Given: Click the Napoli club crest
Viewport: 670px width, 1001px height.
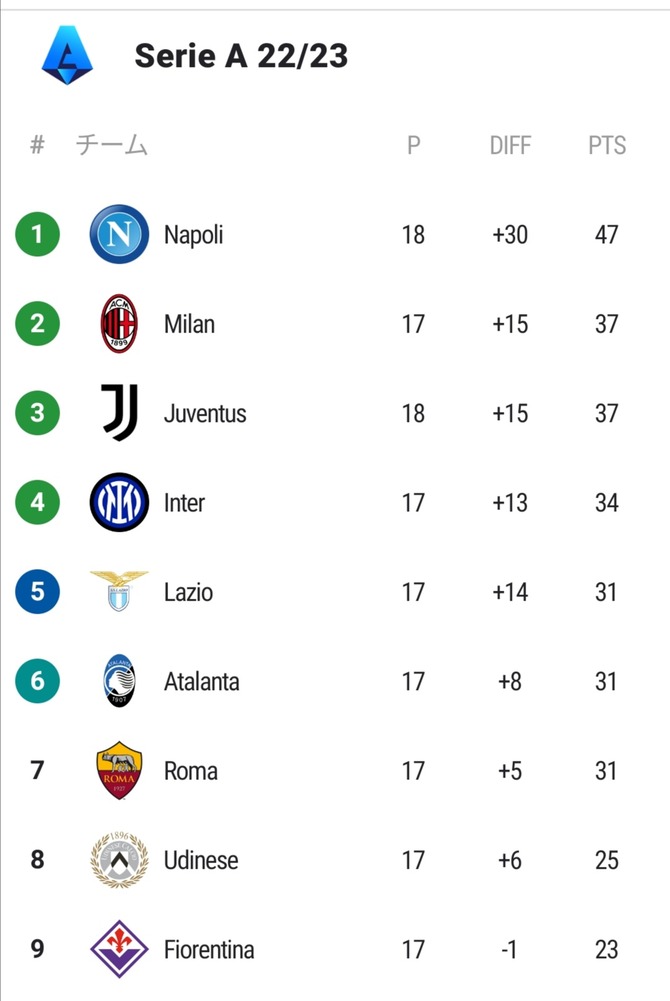Looking at the screenshot, I should pyautogui.click(x=119, y=235).
